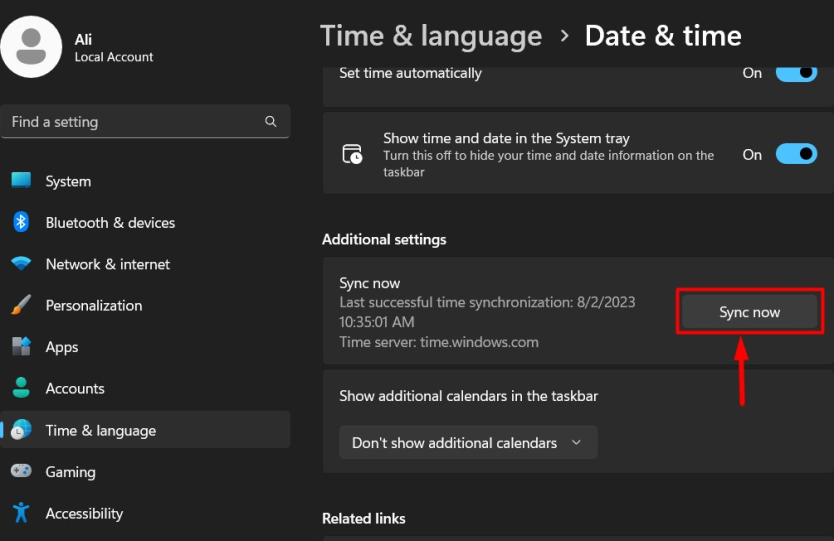Click the Gaming controller icon
834x541 pixels.
pos(21,471)
